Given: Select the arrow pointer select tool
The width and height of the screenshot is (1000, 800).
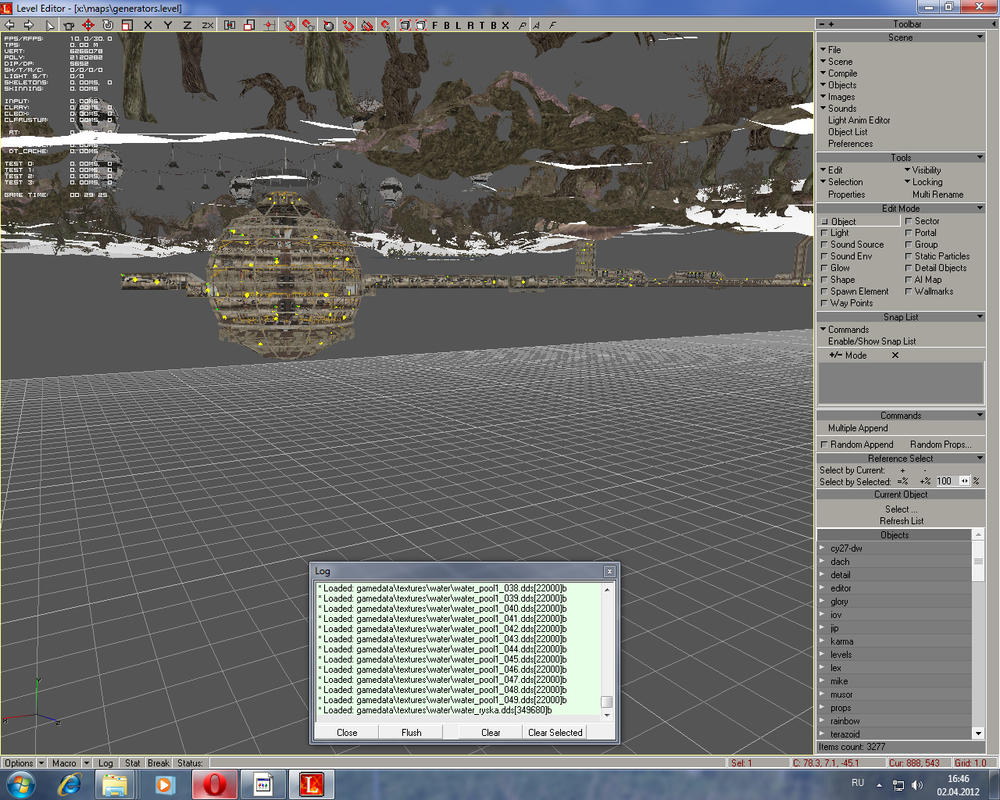Looking at the screenshot, I should click(x=52, y=25).
